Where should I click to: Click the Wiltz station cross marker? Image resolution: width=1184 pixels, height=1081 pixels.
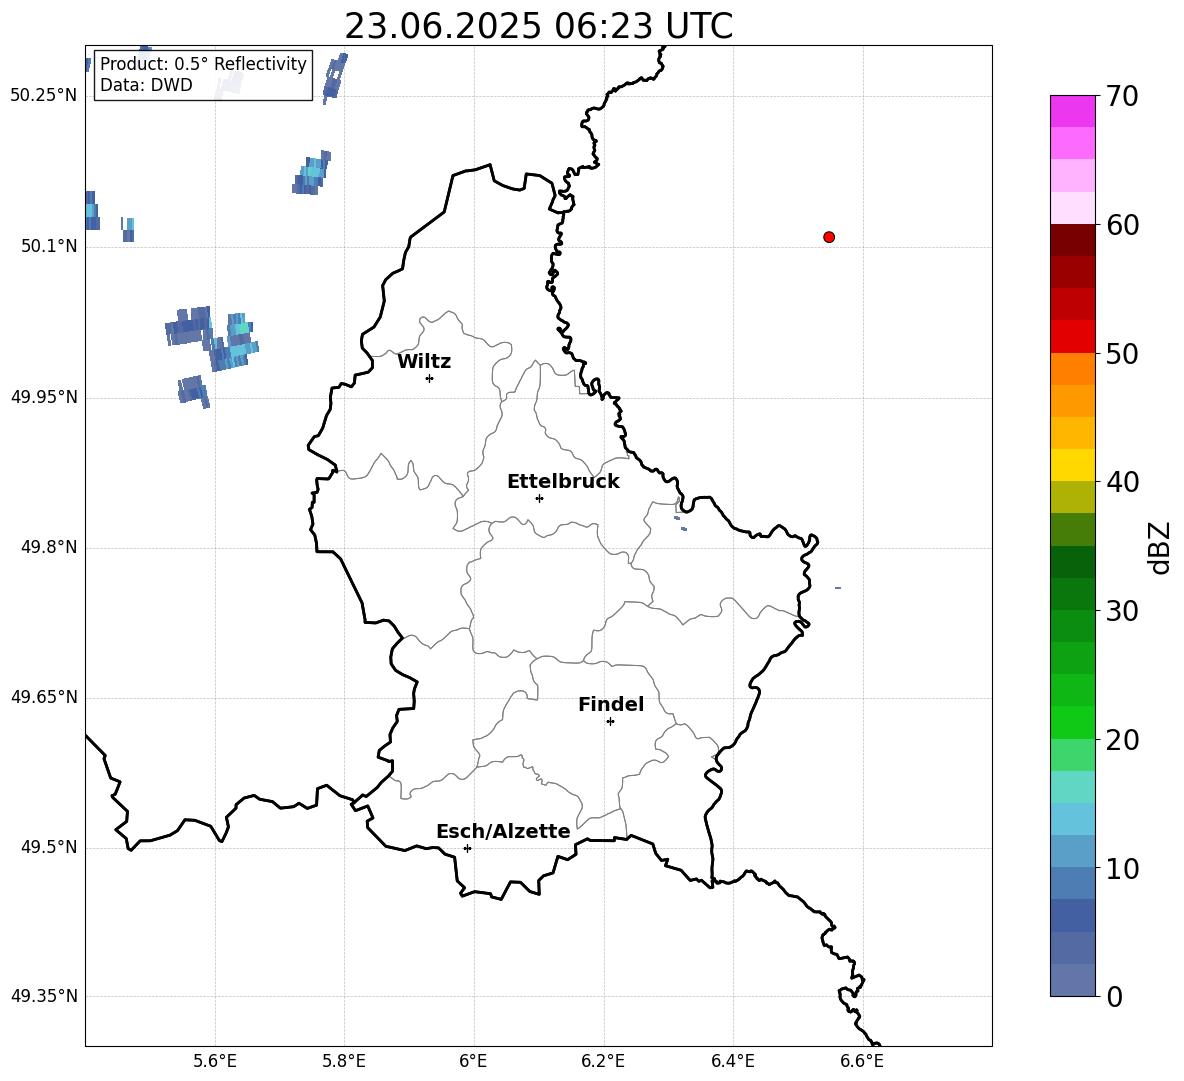(x=430, y=378)
